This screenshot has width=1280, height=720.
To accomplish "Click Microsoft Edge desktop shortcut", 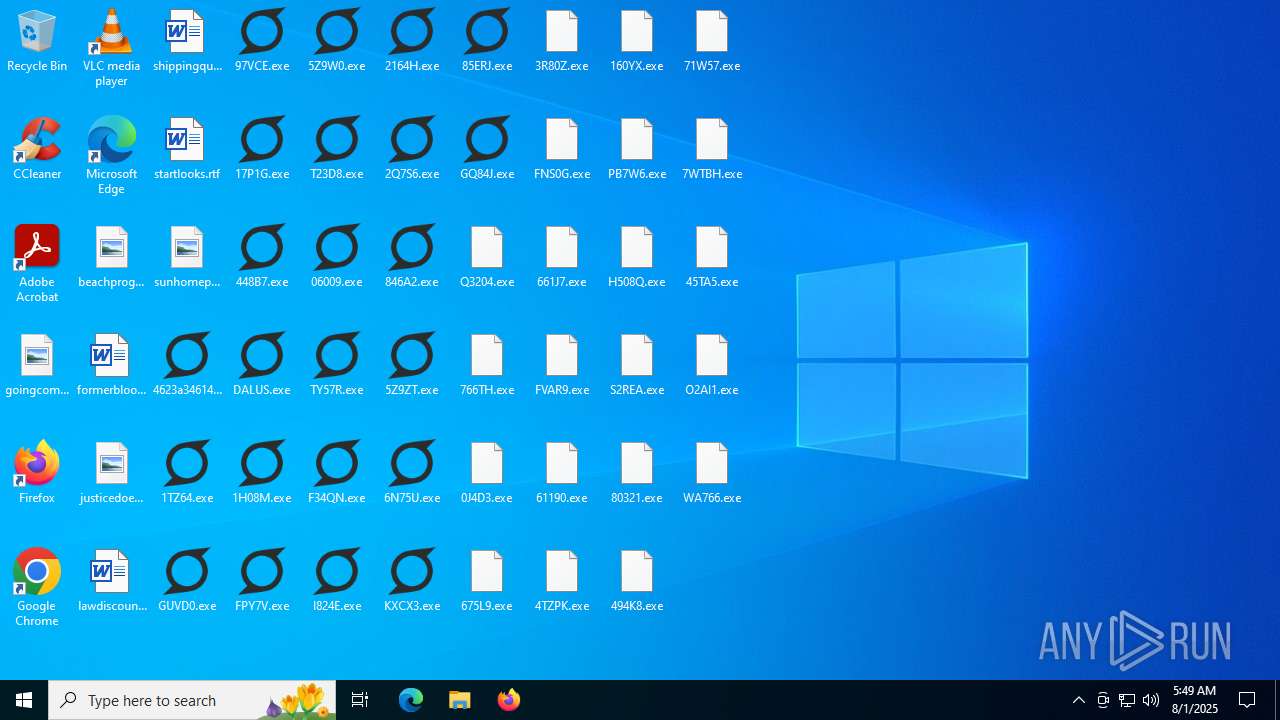I will tap(111, 156).
